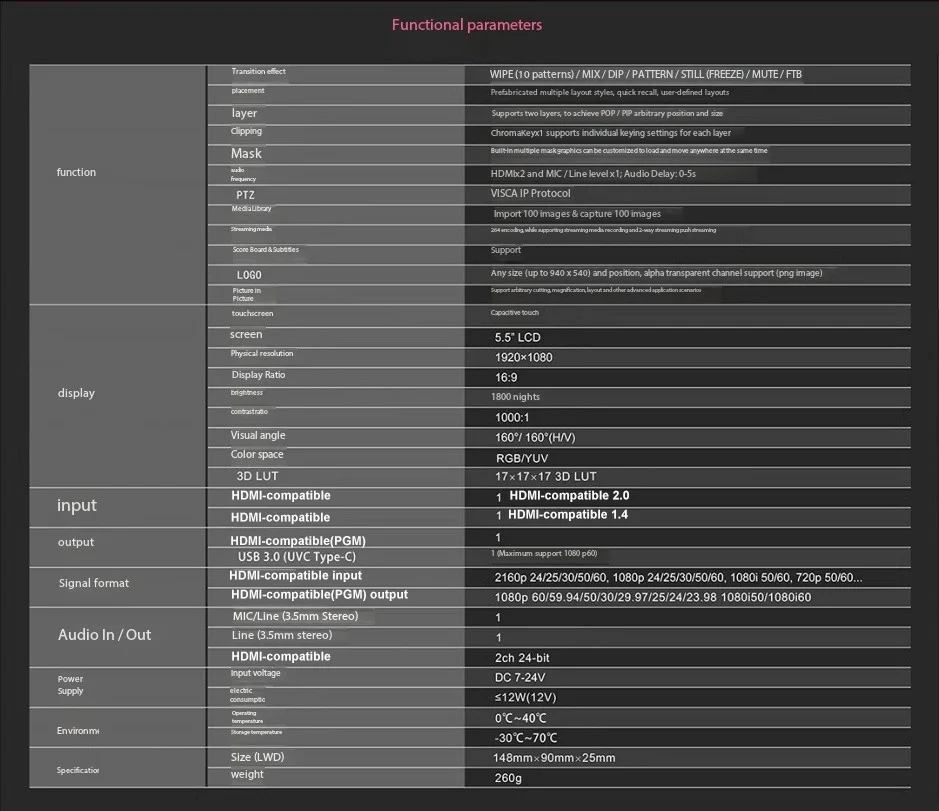The image size is (939, 811).
Task: Click the 'Media Library' row label
Action: click(251, 208)
